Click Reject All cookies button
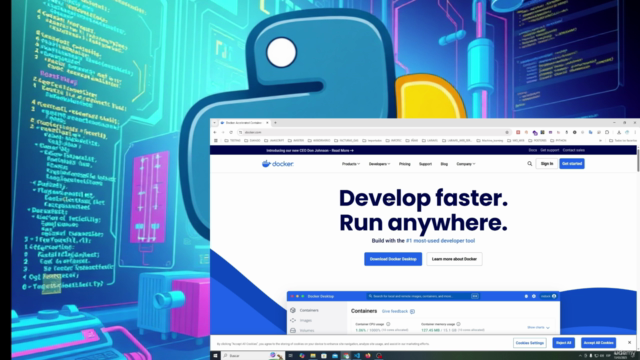The width and height of the screenshot is (640, 360). tap(564, 343)
